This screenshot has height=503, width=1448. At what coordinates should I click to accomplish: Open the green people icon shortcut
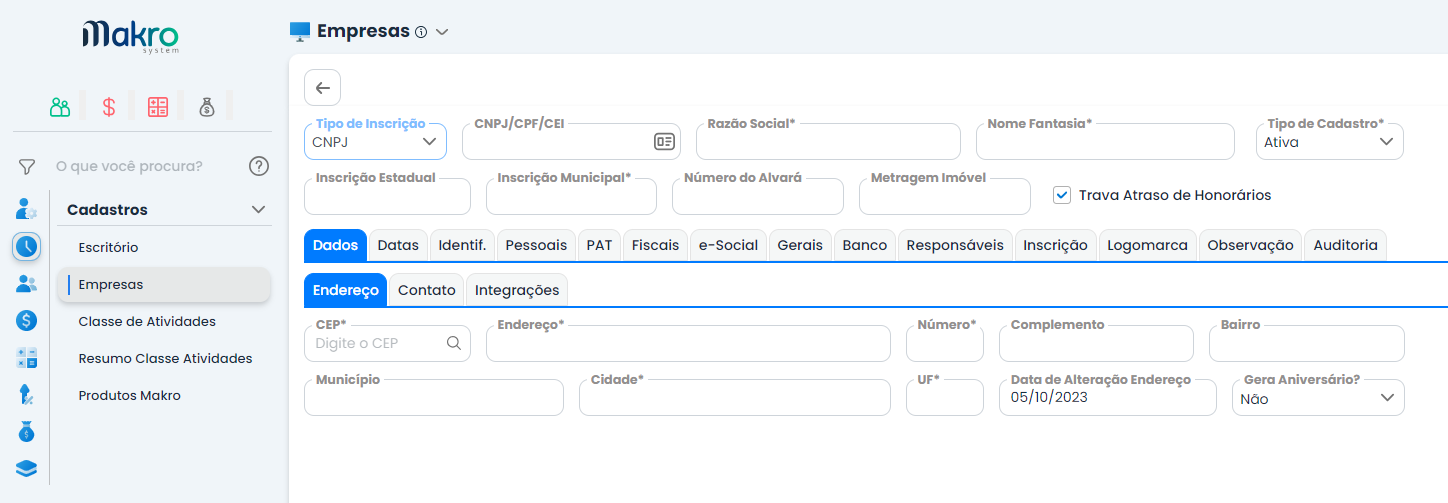click(61, 107)
